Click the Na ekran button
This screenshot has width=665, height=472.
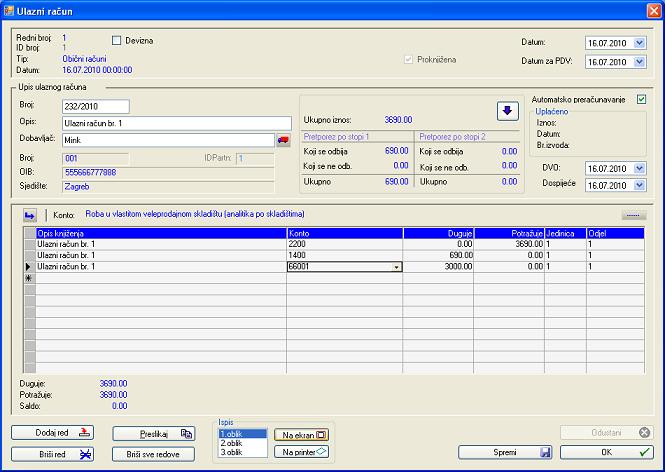tap(302, 435)
